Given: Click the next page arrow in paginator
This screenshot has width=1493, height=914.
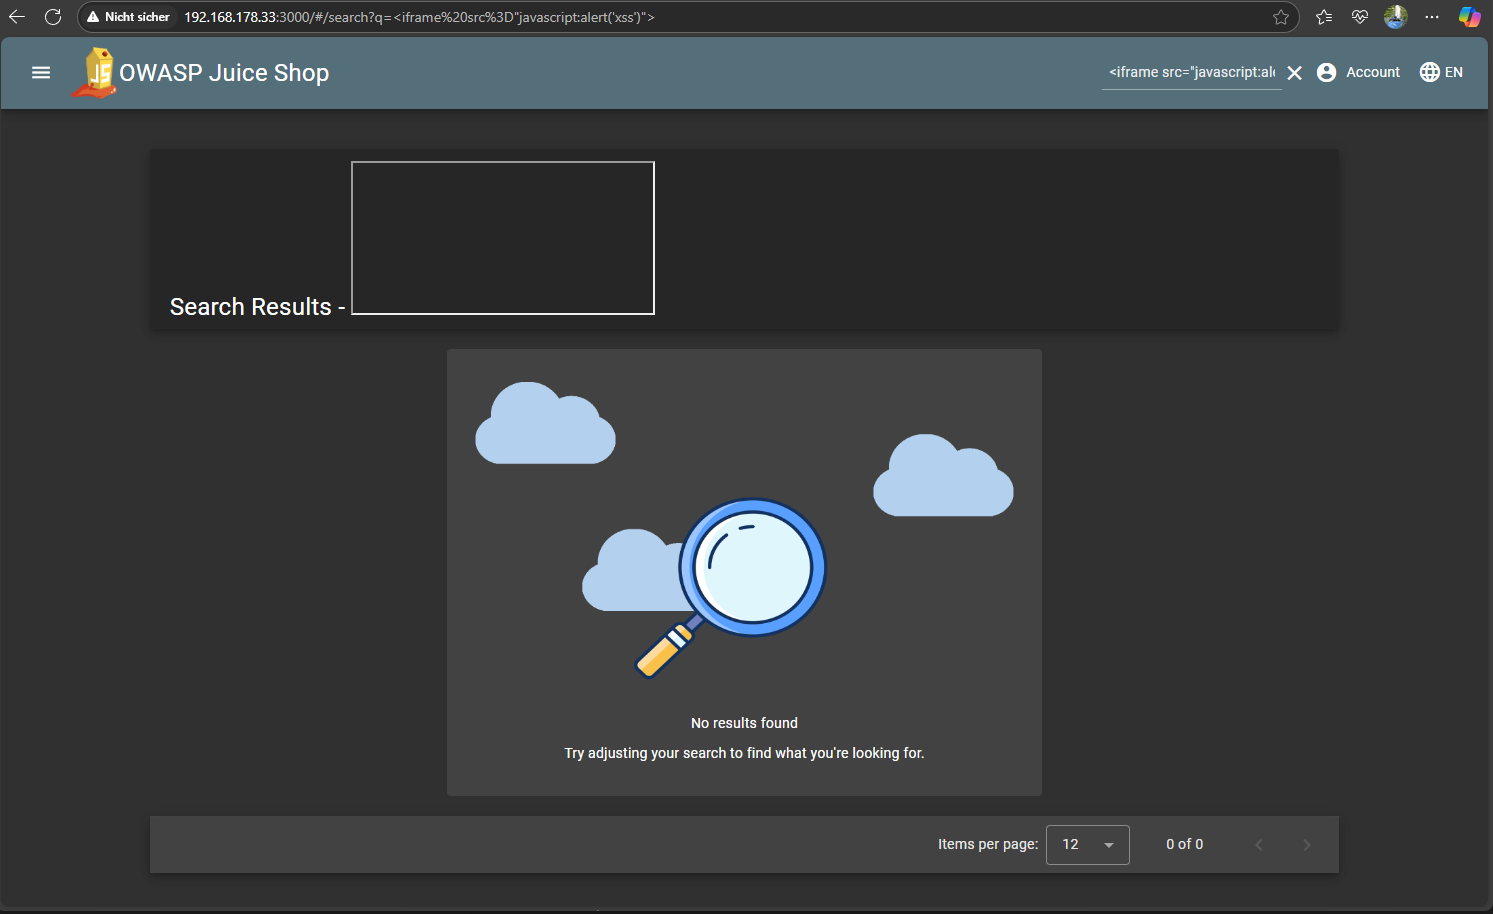Looking at the screenshot, I should (x=1306, y=845).
